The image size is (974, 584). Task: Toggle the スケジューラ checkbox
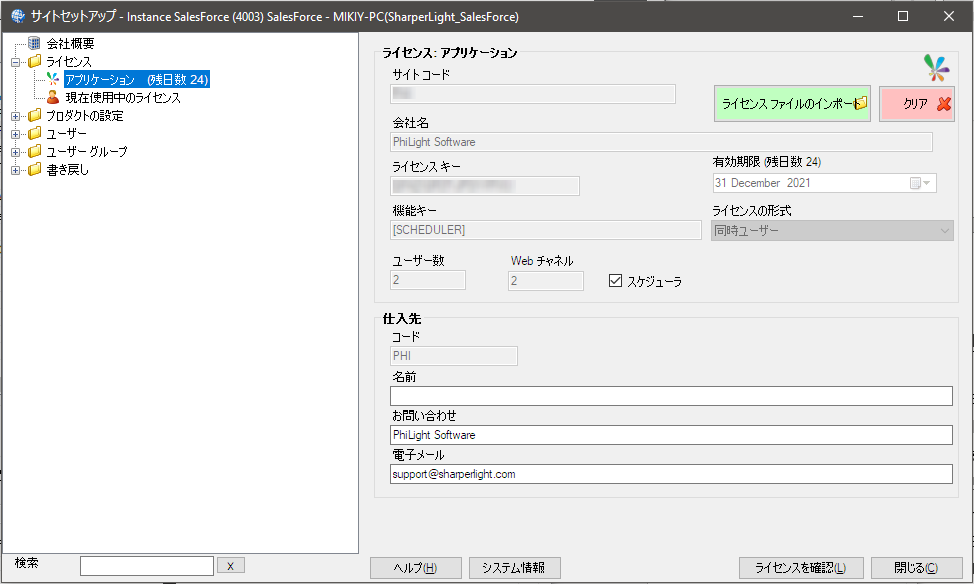tap(616, 282)
